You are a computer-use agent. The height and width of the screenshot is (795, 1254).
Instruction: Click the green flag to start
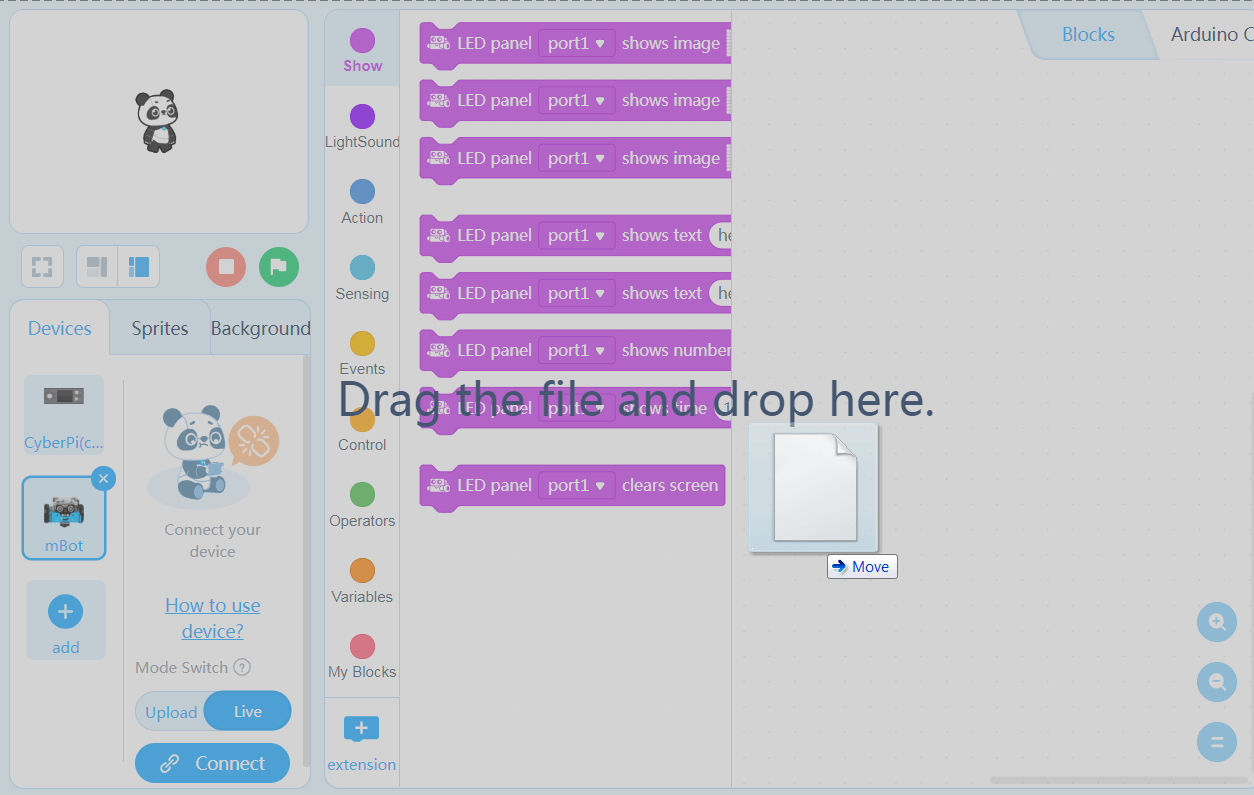click(x=278, y=267)
